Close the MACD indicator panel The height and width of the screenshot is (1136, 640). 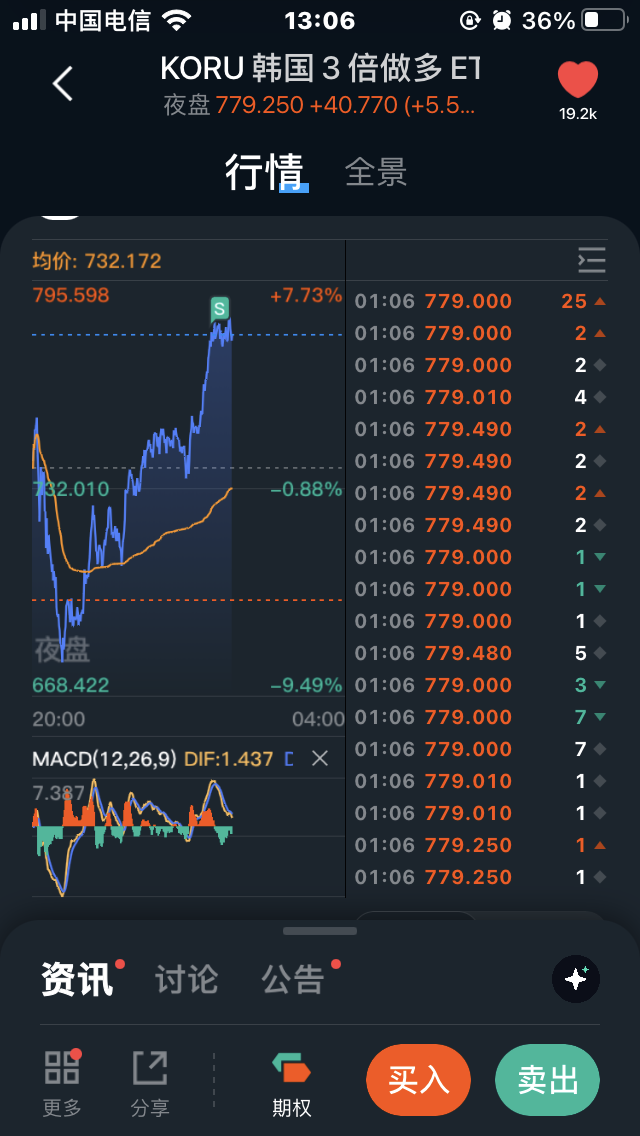320,759
